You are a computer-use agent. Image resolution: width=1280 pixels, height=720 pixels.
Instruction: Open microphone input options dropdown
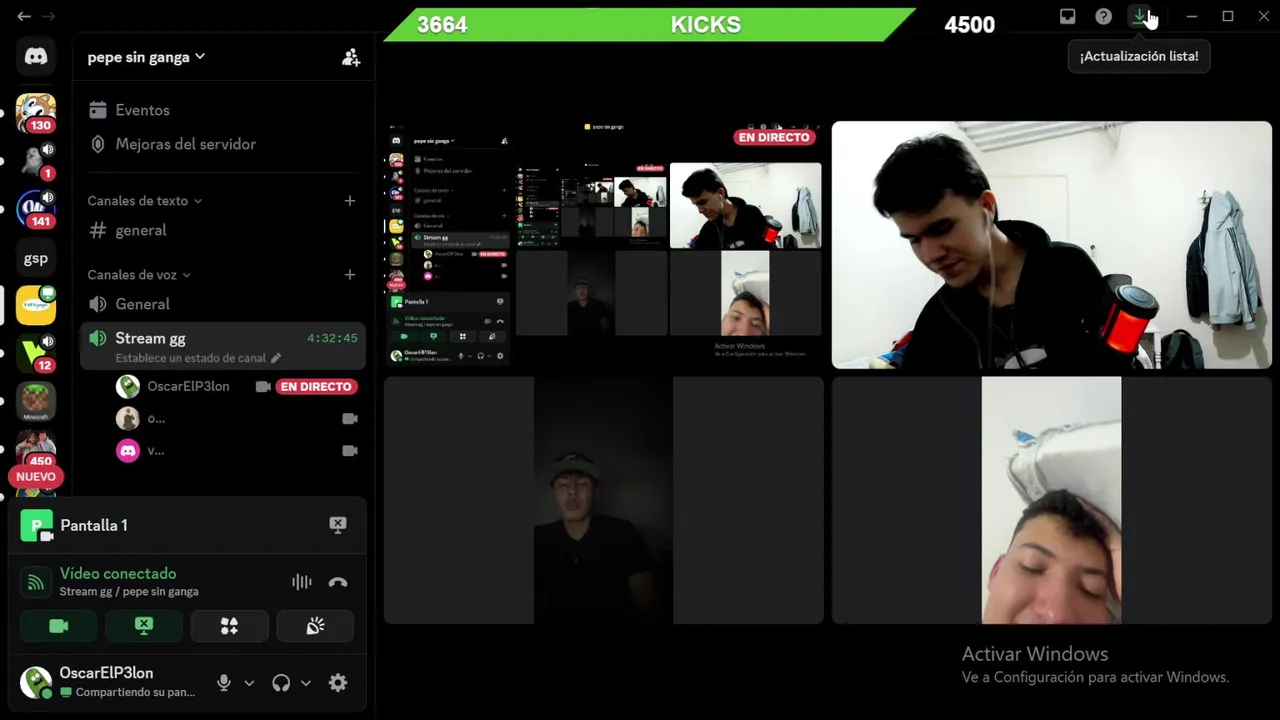tap(249, 683)
